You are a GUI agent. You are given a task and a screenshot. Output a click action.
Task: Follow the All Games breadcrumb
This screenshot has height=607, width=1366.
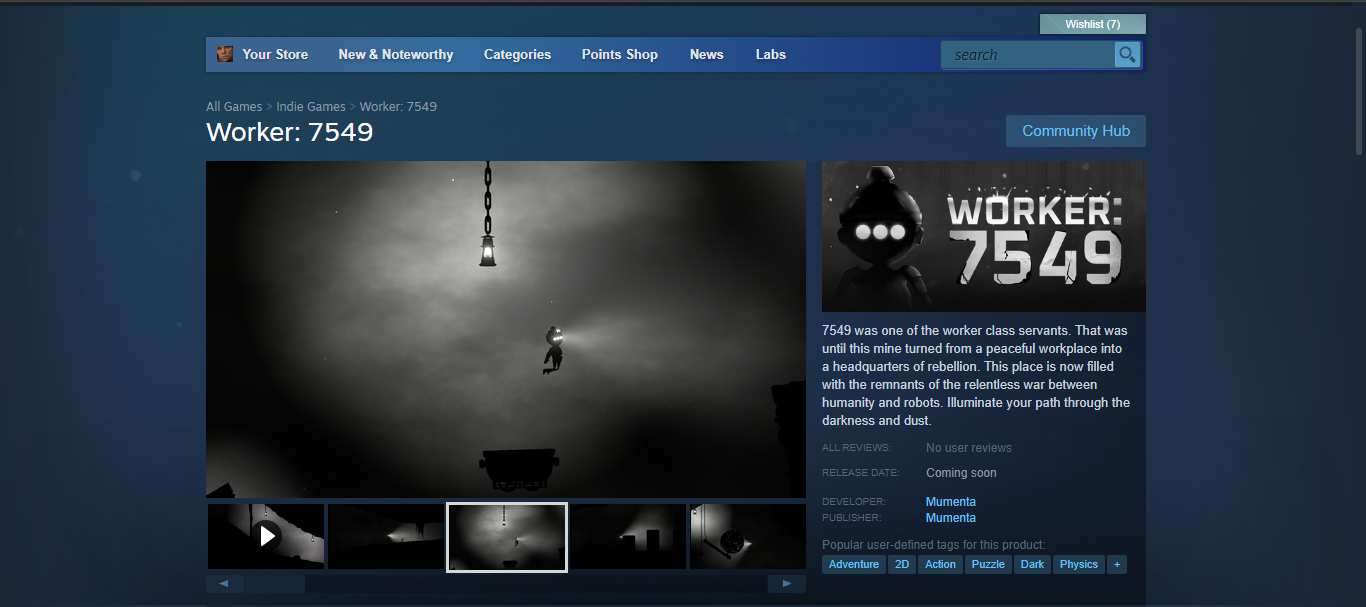click(x=234, y=107)
